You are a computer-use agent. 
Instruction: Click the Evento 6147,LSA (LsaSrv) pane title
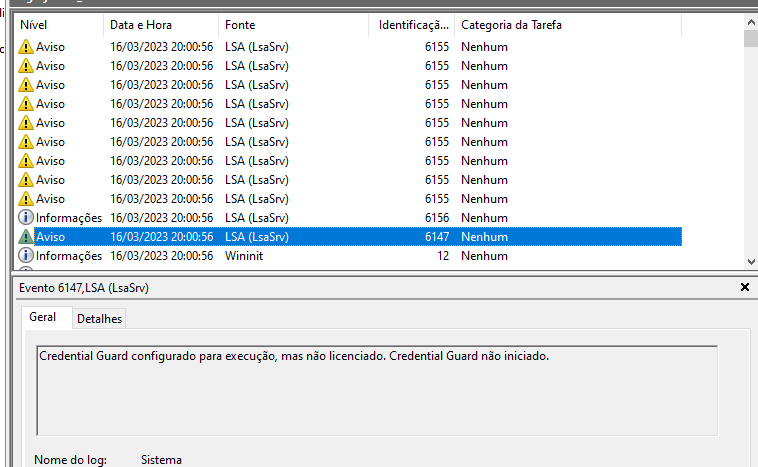click(x=84, y=288)
